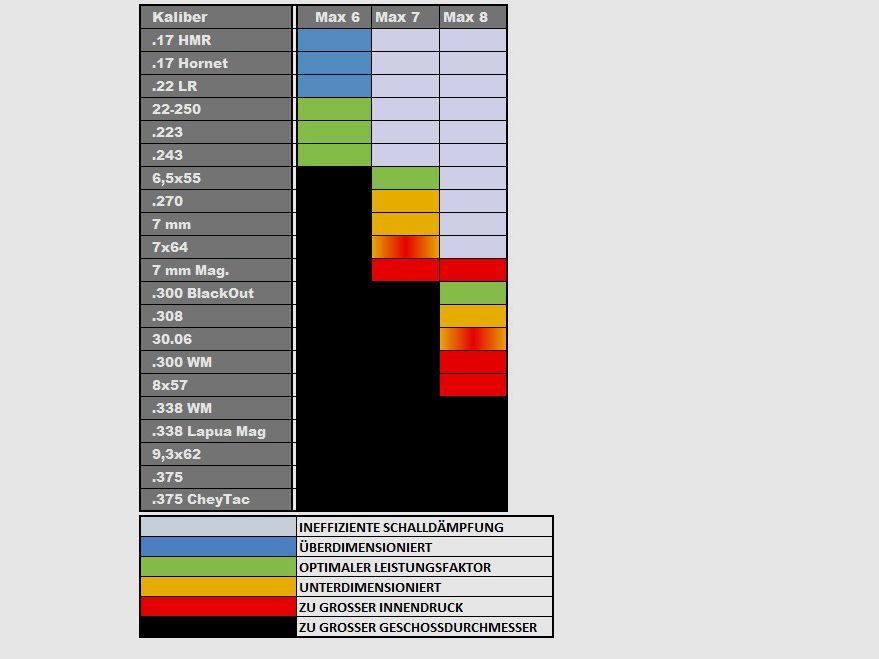Select the '8x57' caliber label

170,385
